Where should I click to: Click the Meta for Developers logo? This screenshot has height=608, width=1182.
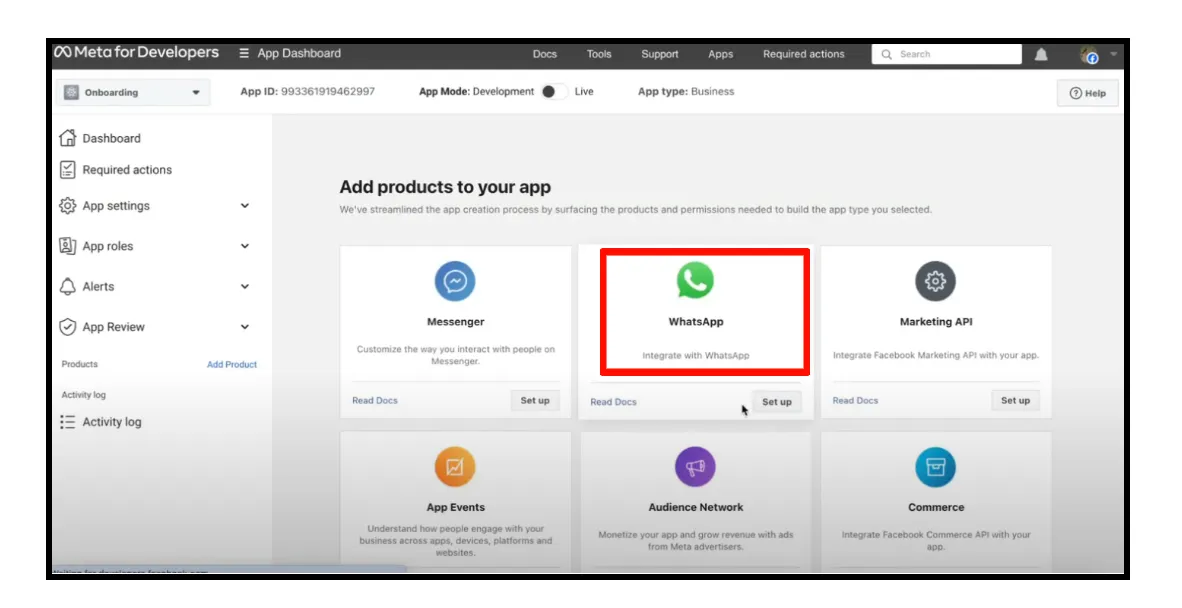point(136,53)
